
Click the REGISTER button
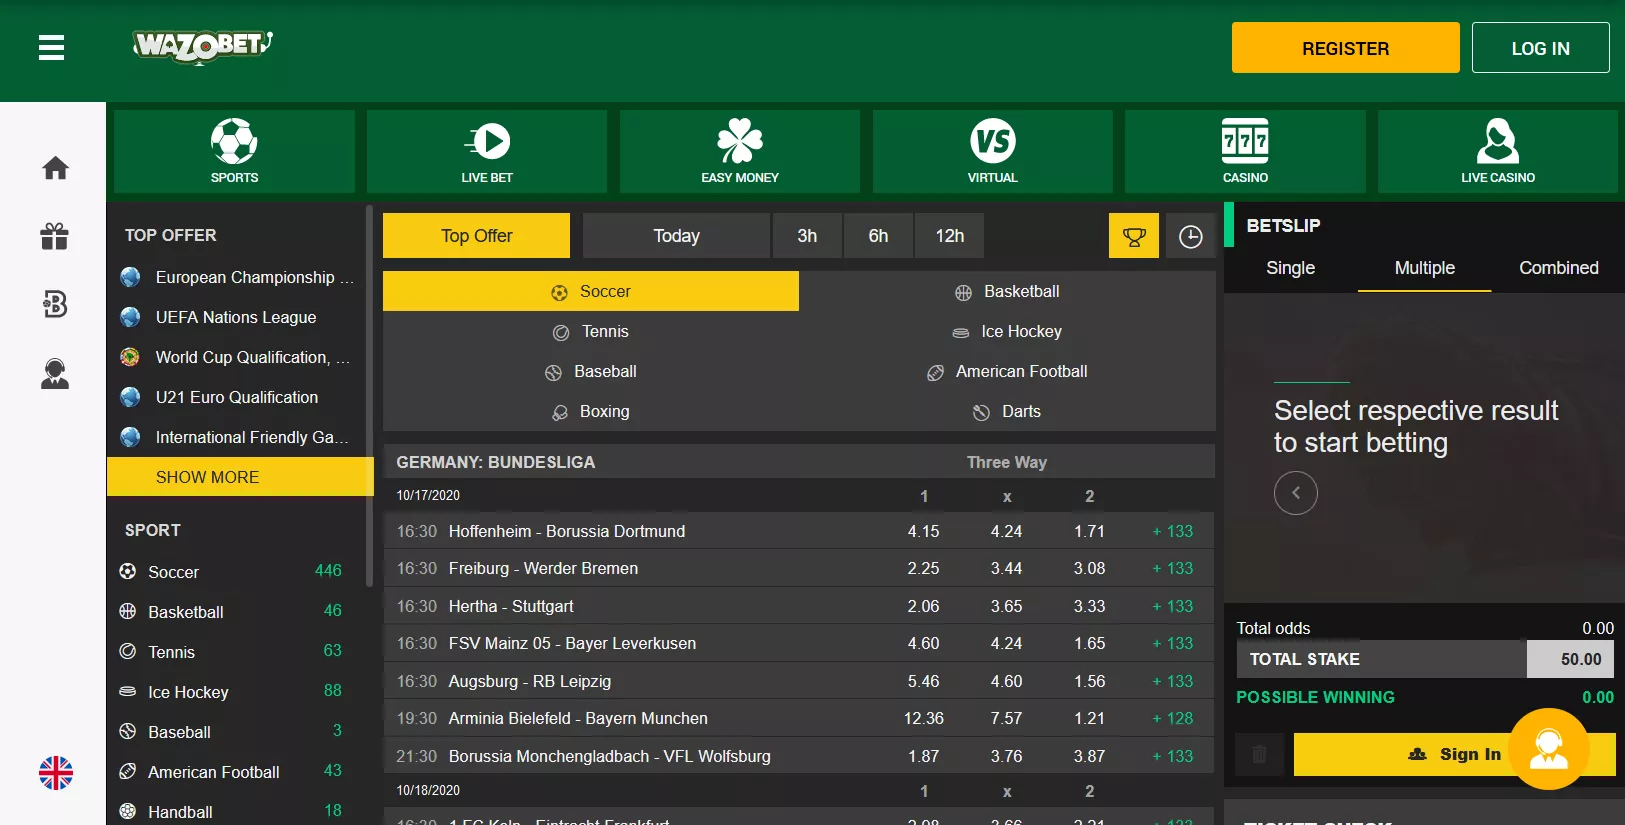pyautogui.click(x=1345, y=48)
